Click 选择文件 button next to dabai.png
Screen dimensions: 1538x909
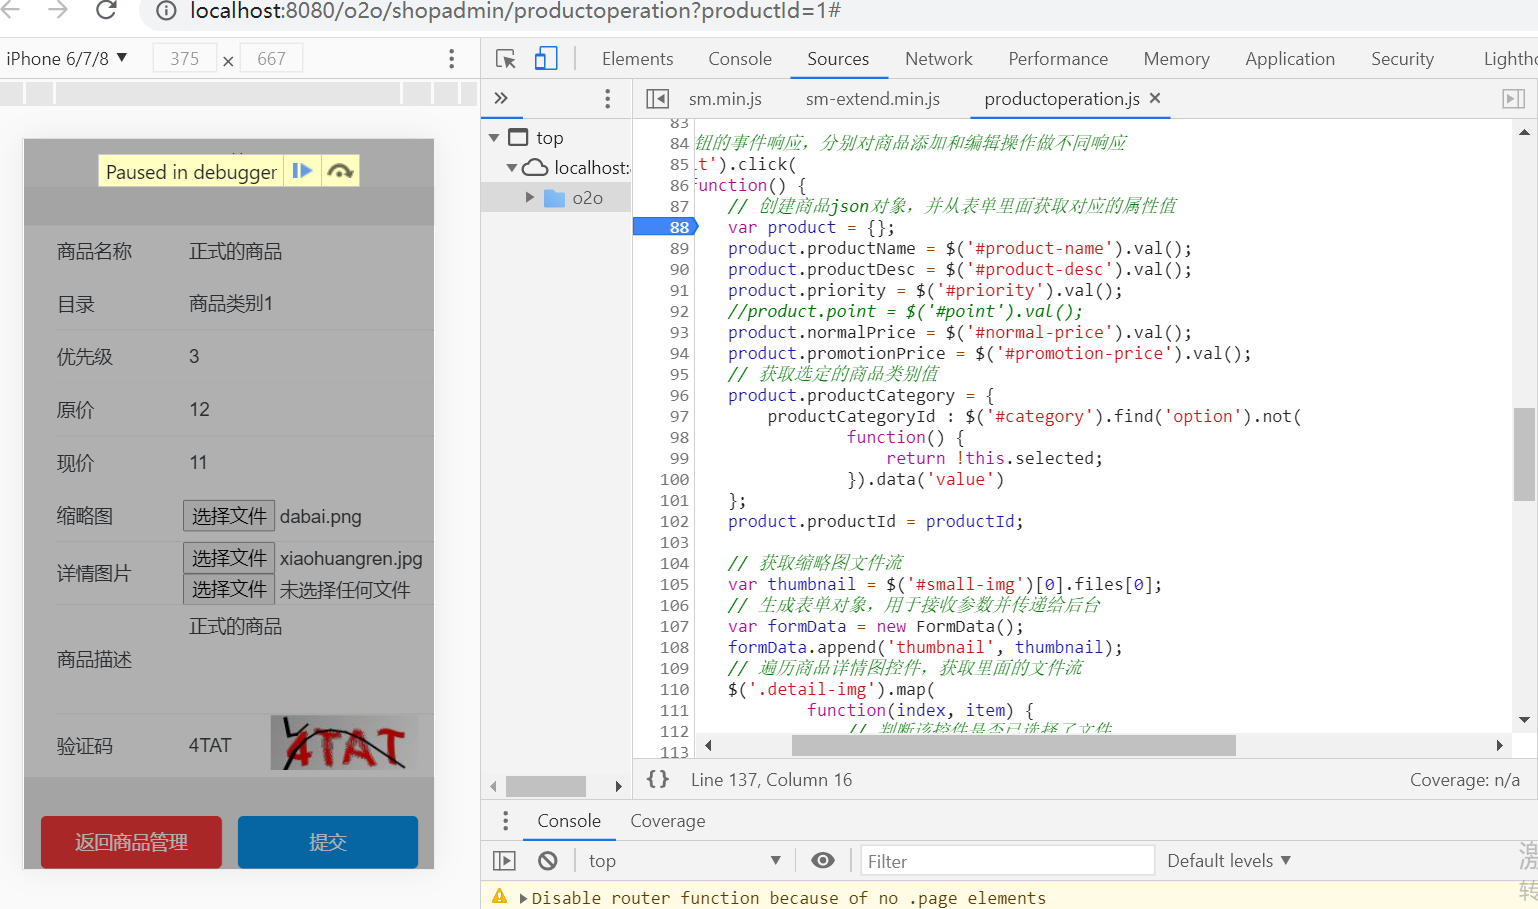(229, 516)
